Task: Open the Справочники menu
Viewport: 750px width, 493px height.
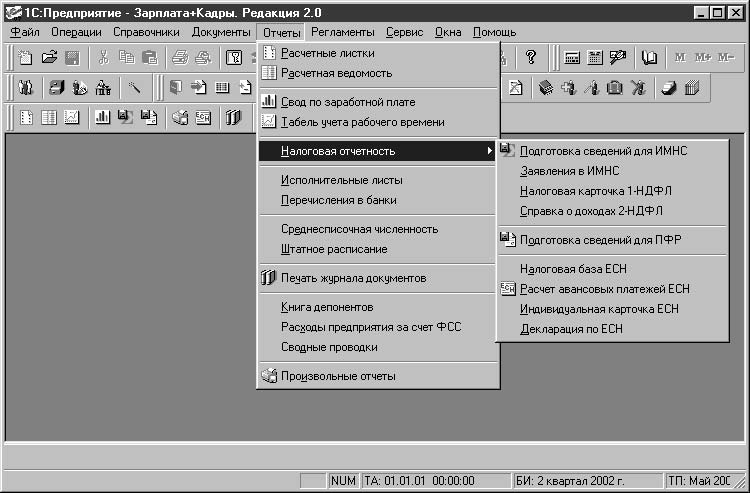Action: [146, 32]
